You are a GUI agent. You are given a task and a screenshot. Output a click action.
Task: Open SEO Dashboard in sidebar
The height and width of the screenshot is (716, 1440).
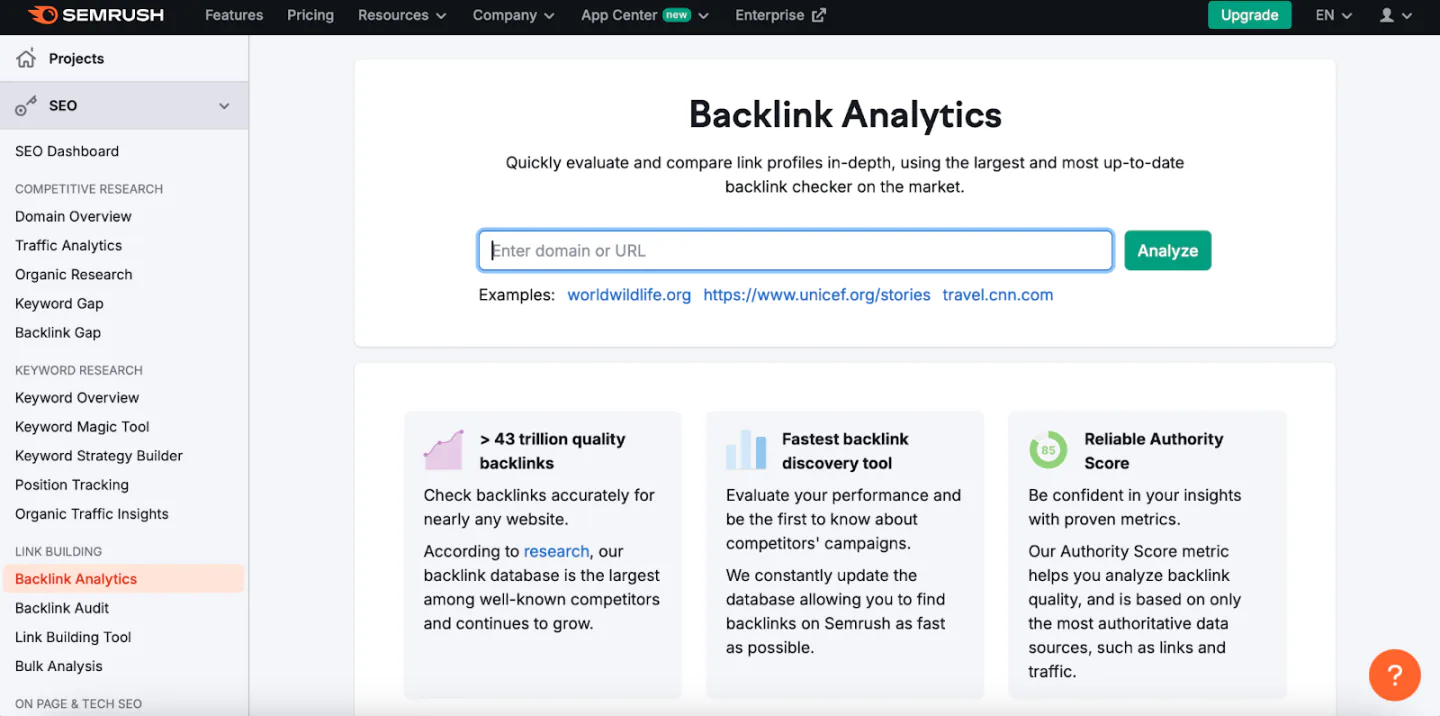click(67, 151)
